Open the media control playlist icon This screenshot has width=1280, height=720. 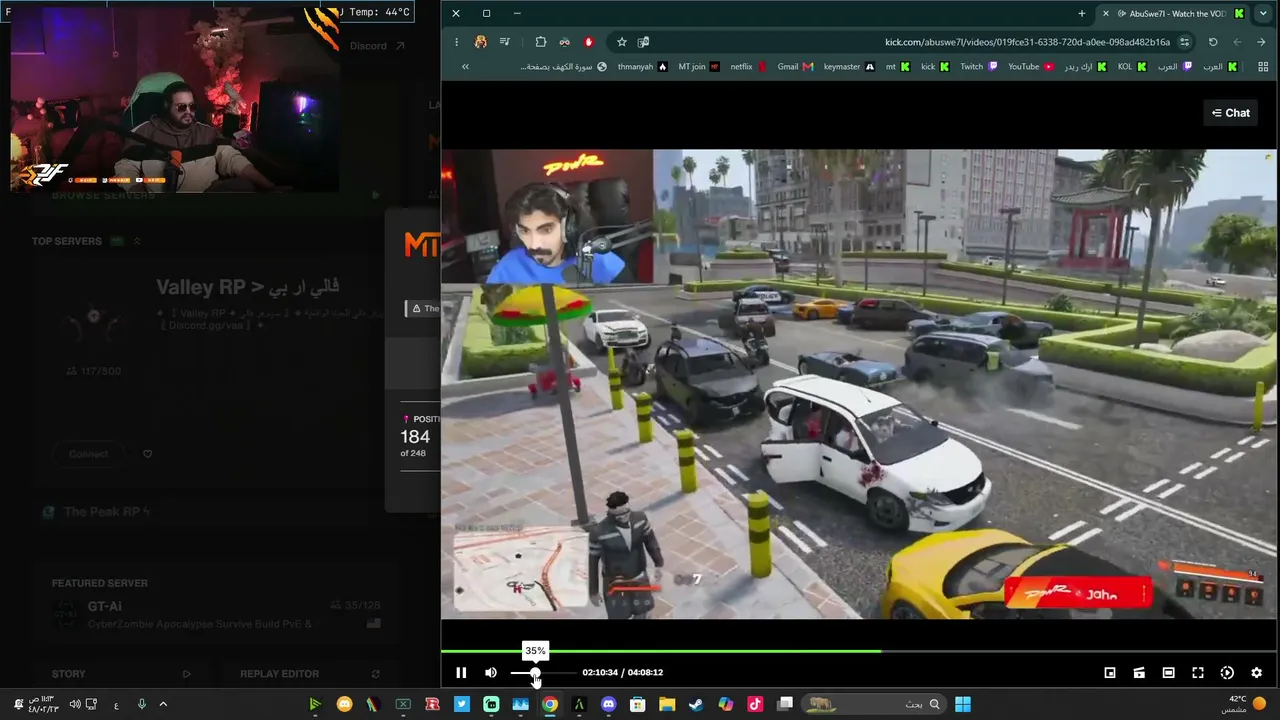(x=505, y=42)
